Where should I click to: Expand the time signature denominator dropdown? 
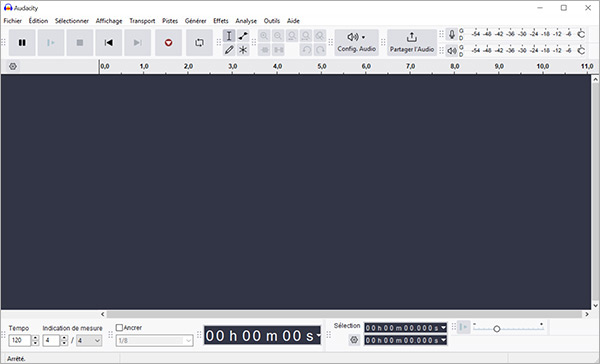click(x=89, y=340)
